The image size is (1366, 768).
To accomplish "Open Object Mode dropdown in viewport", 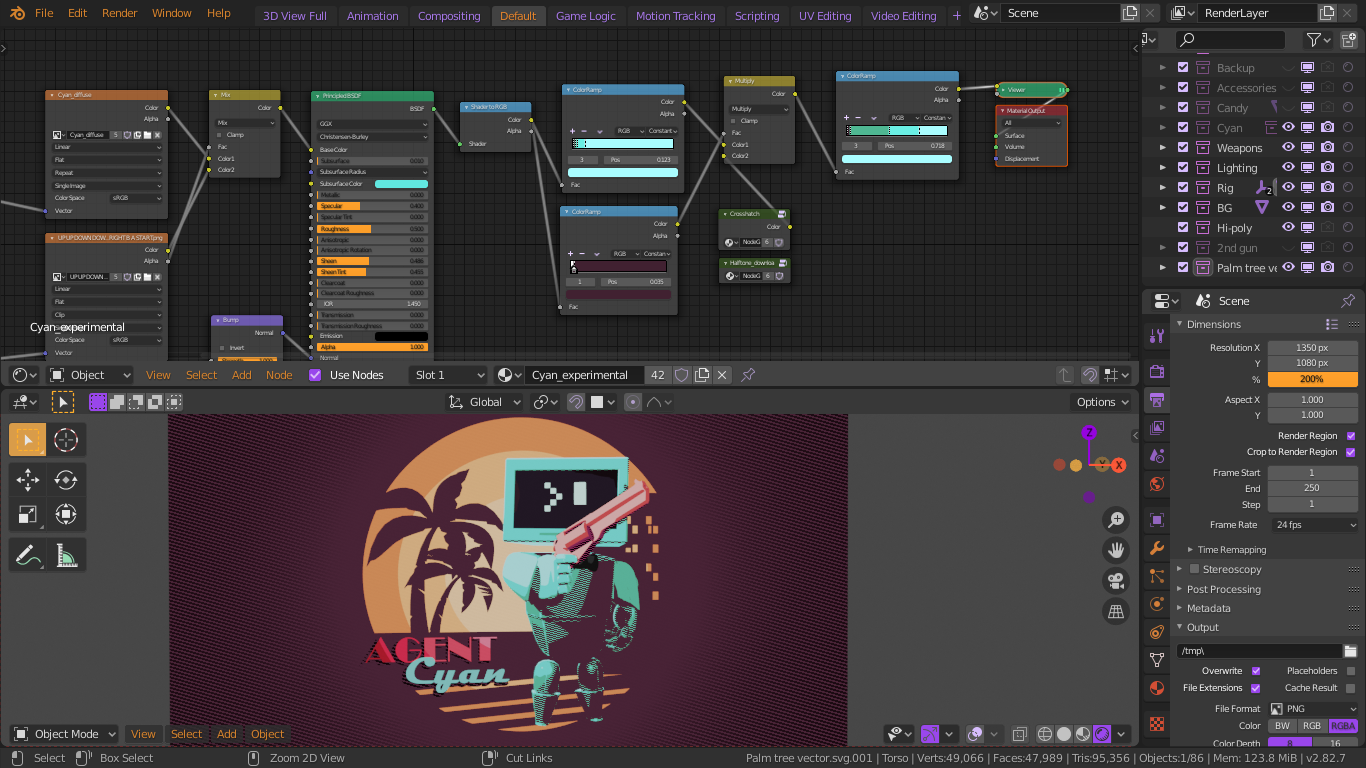I will (64, 734).
